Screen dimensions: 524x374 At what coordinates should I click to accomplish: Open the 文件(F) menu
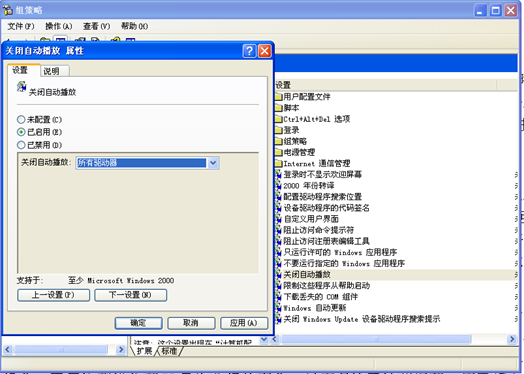pos(21,26)
